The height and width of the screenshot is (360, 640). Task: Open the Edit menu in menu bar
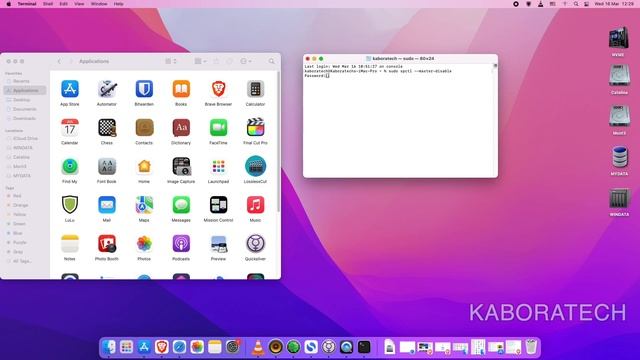64,4
